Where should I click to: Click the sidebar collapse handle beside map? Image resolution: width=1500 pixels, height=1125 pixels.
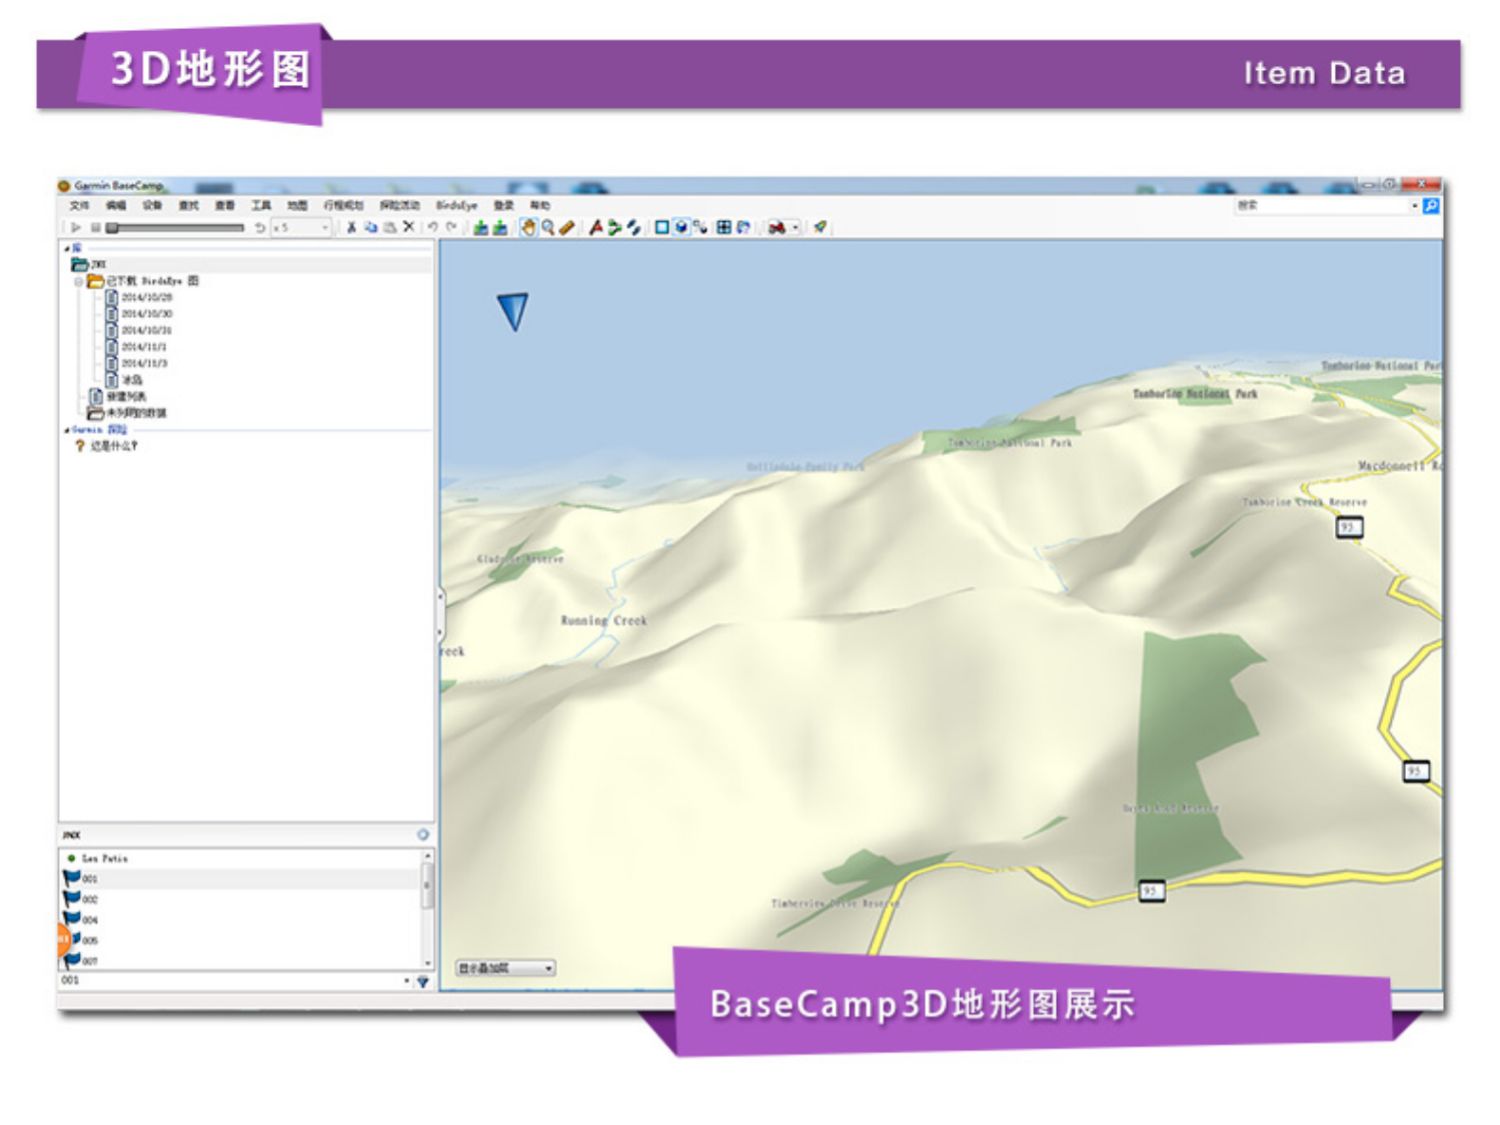click(440, 615)
